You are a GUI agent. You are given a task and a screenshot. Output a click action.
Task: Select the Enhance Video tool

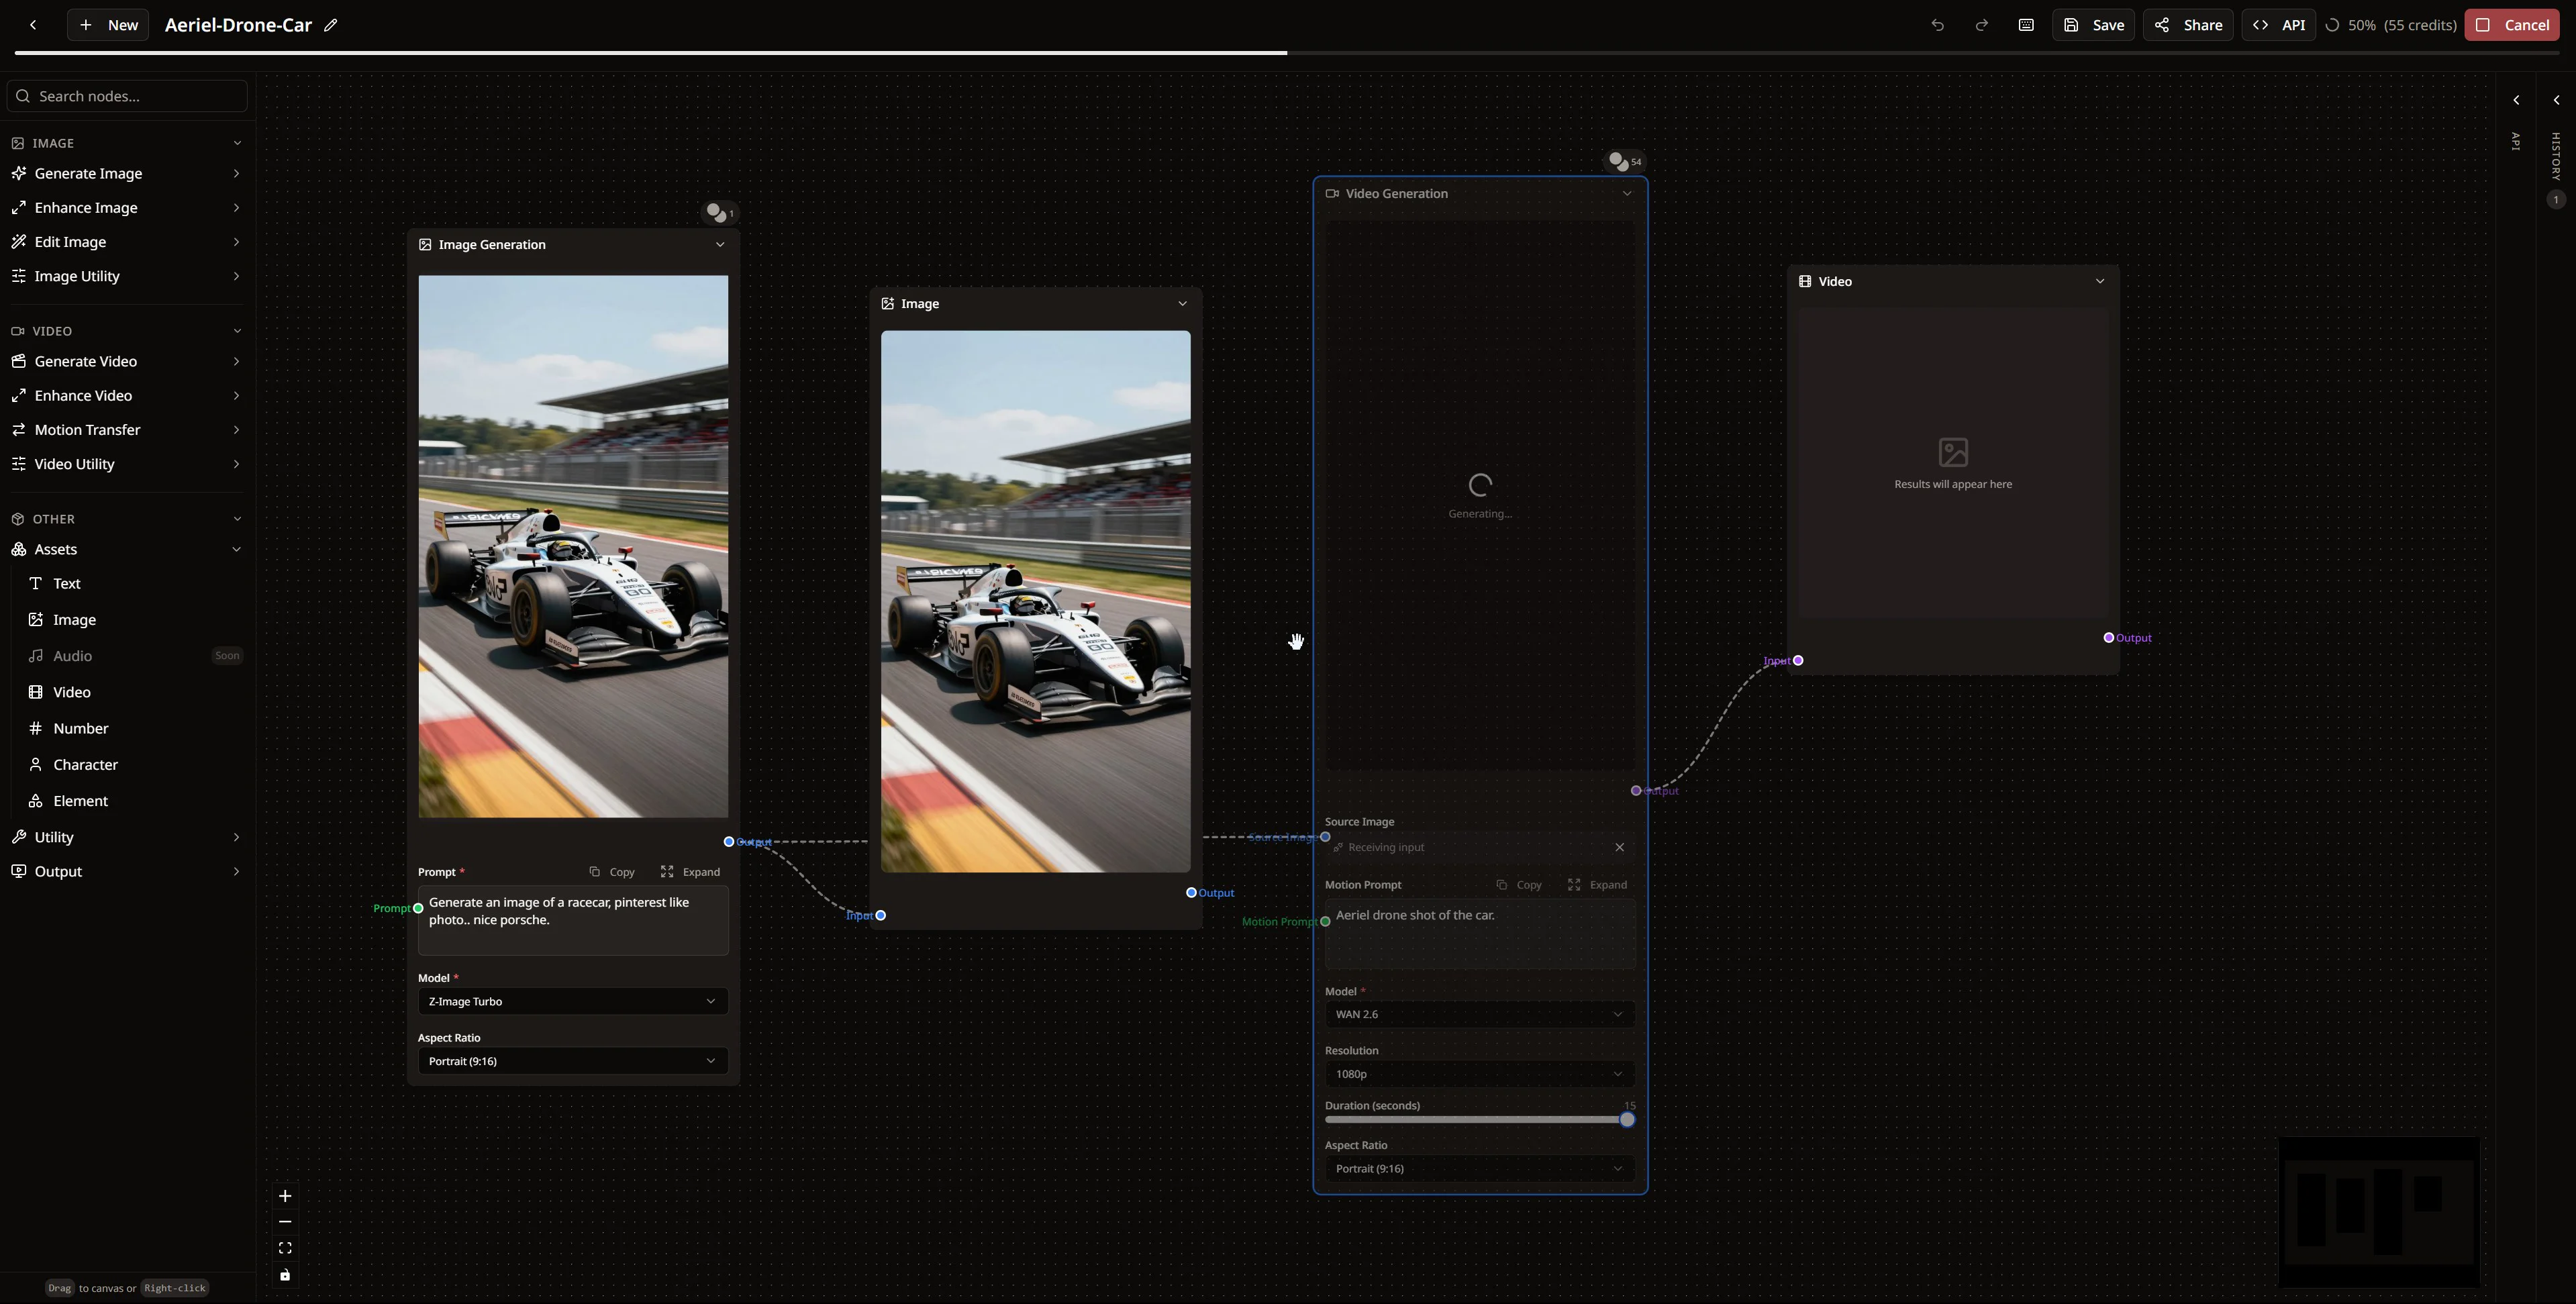click(82, 395)
